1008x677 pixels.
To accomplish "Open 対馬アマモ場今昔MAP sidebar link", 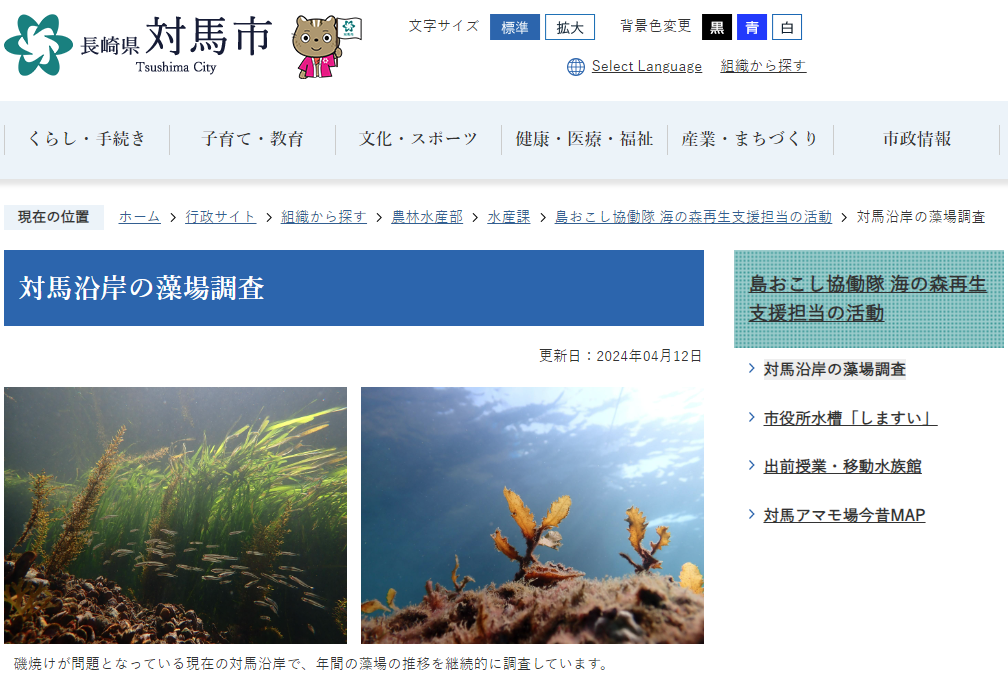I will (844, 516).
